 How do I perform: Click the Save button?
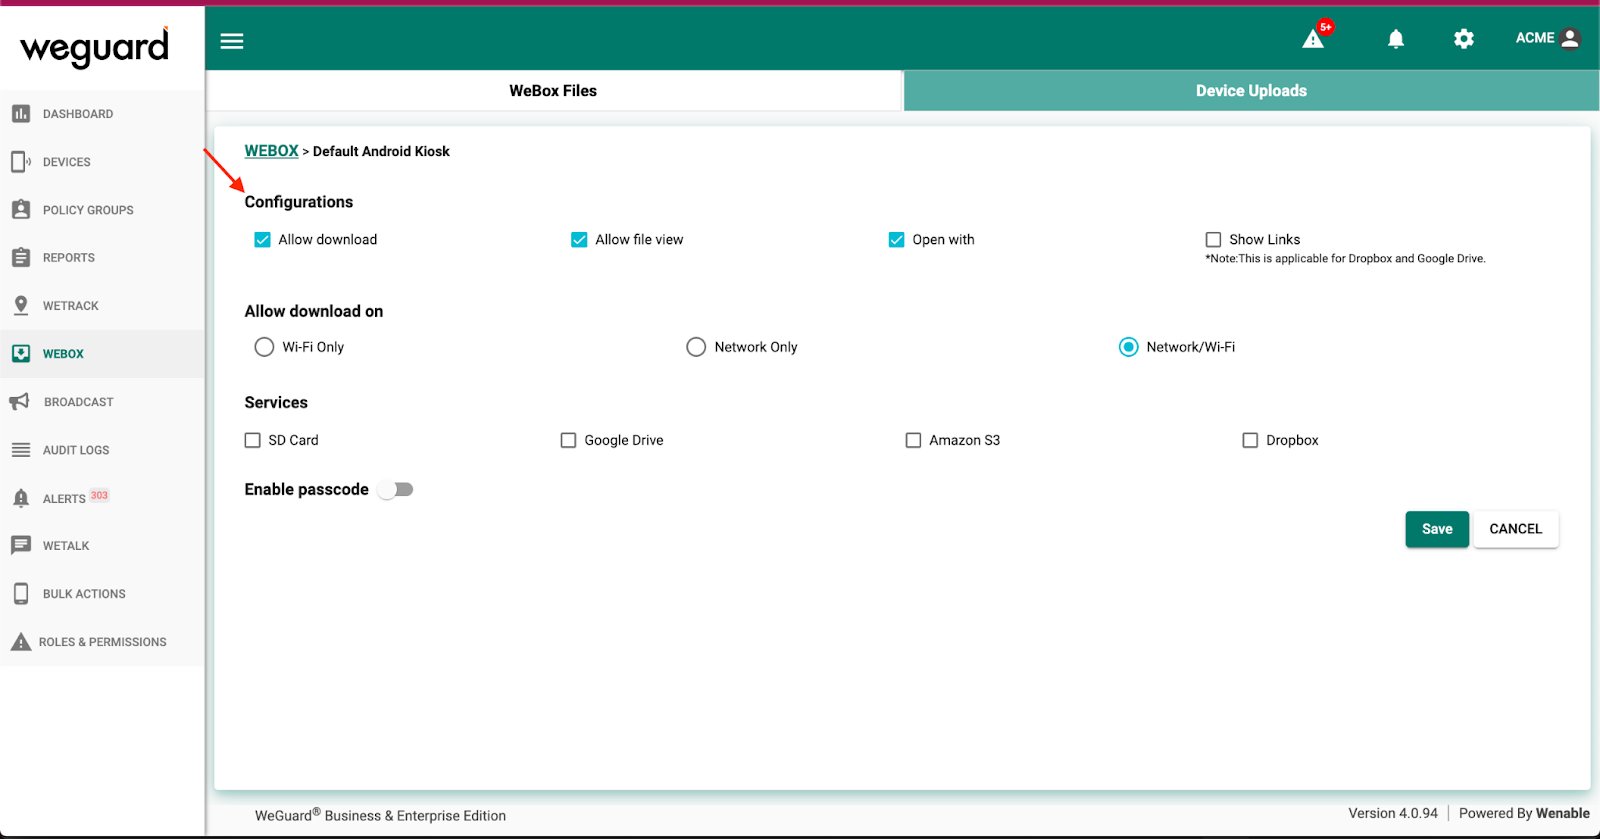[x=1437, y=529]
